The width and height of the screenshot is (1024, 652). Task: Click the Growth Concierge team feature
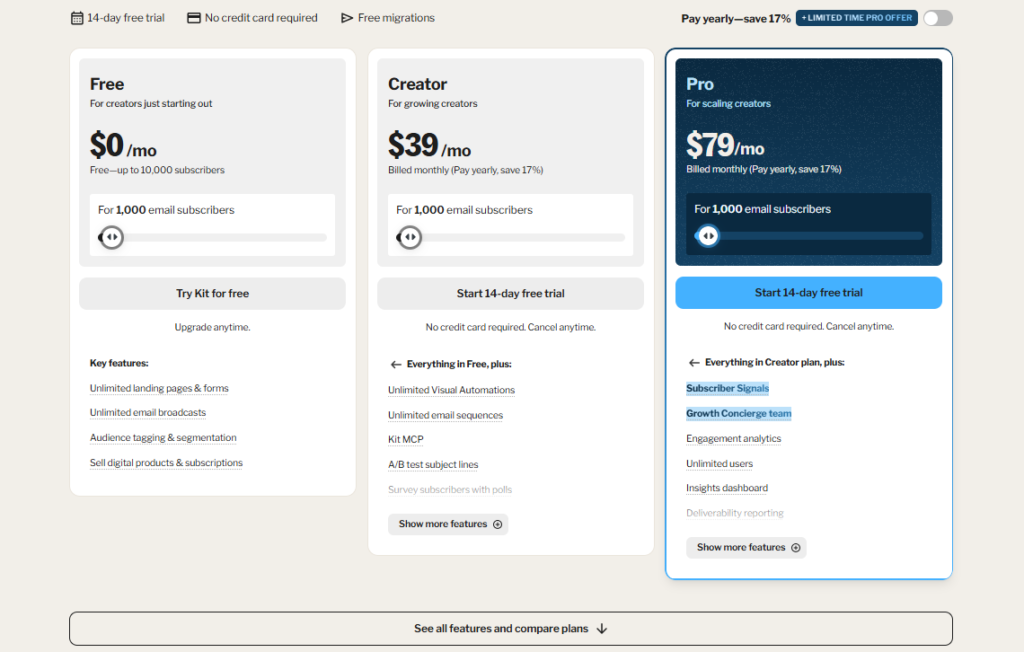[739, 414]
